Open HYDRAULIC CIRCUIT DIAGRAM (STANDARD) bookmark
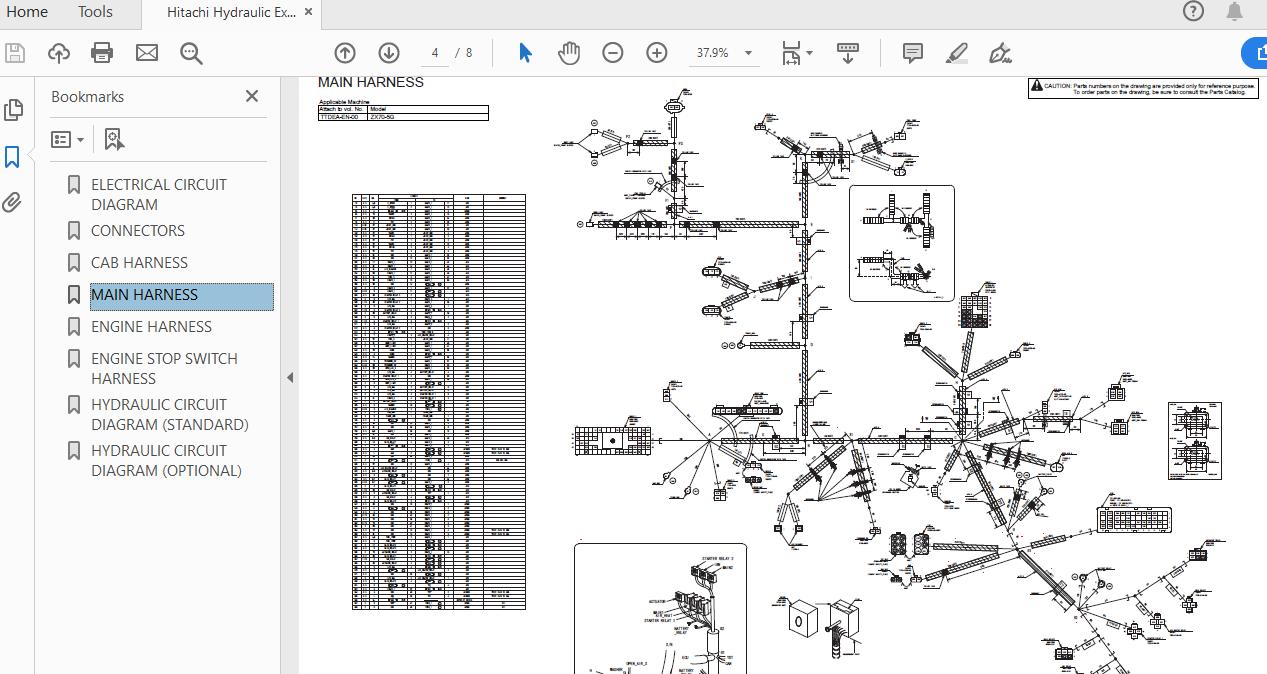This screenshot has width=1267, height=674. (x=170, y=414)
